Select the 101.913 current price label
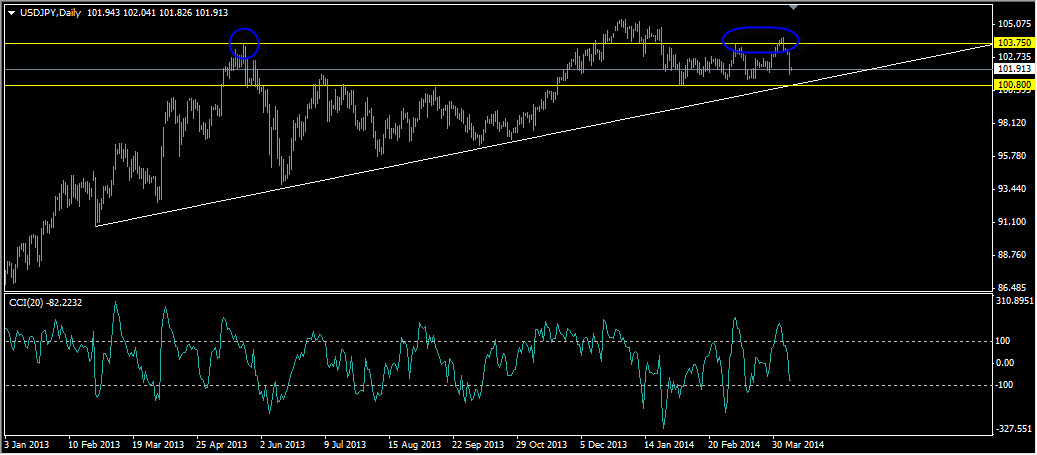 click(x=1014, y=69)
